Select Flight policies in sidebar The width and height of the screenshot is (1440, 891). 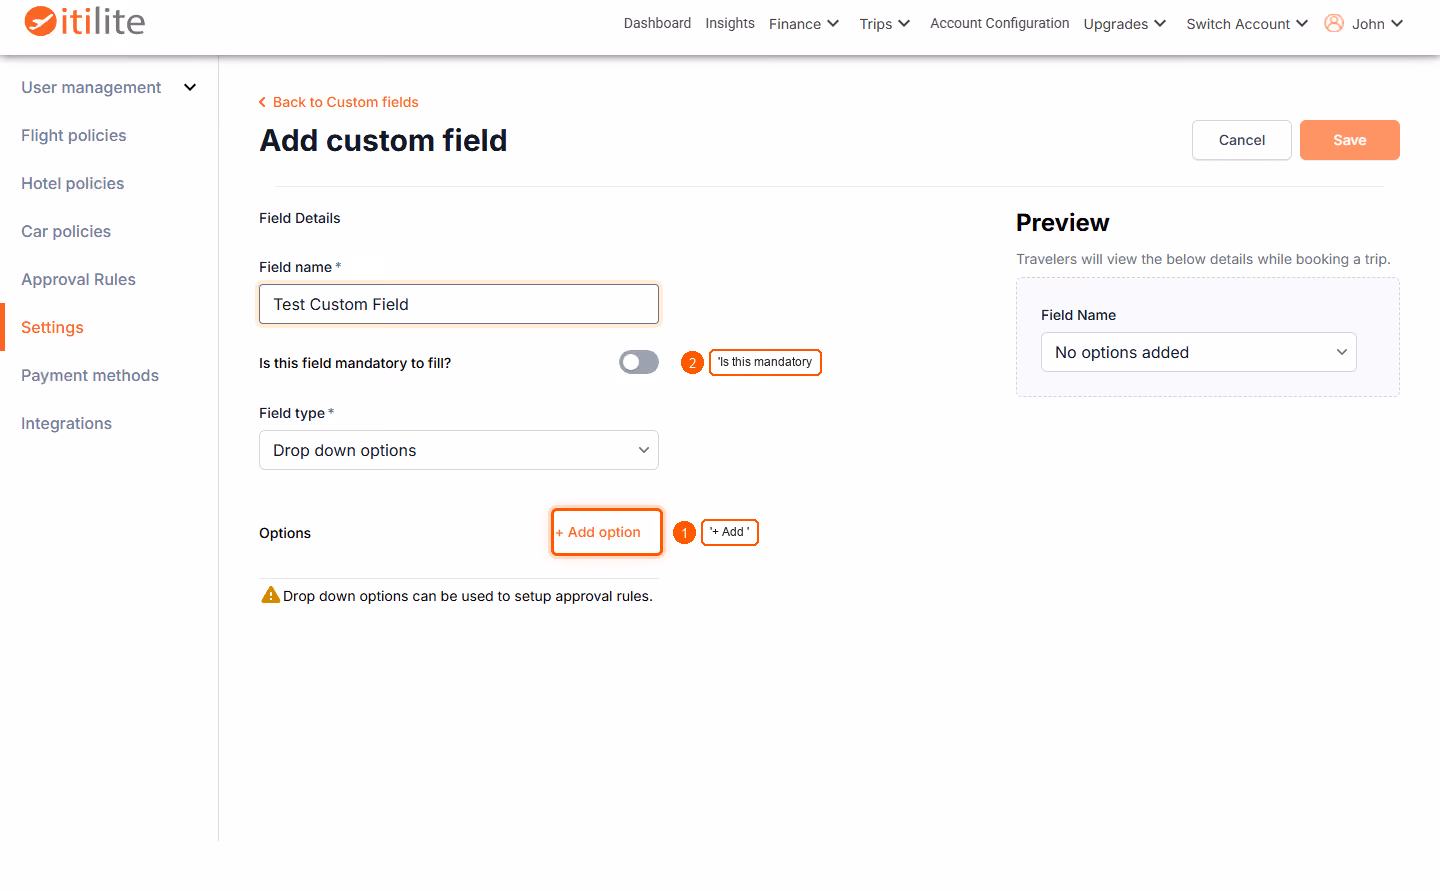pos(74,135)
